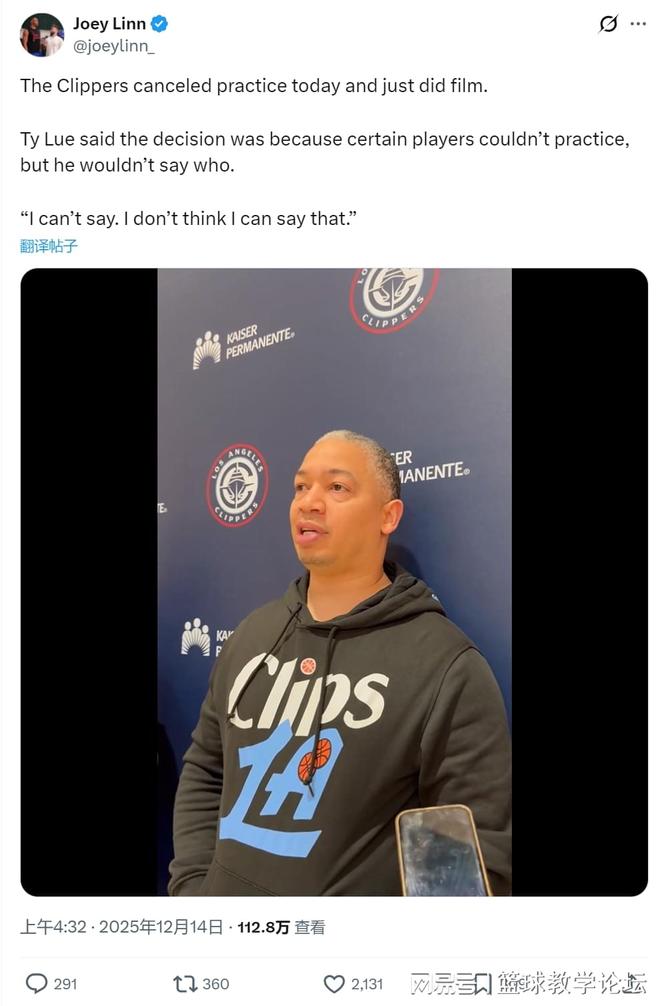The image size is (660, 1006).
Task: Click the 2025年12月14日 date text
Action: [x=161, y=927]
